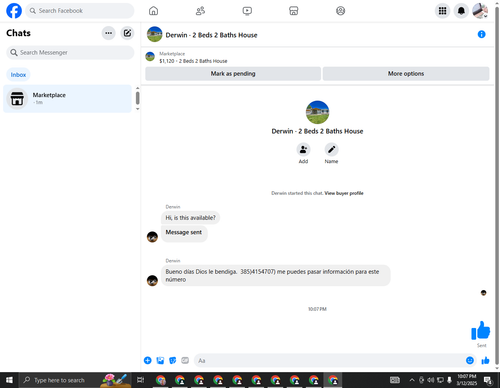The height and width of the screenshot is (388, 500).
Task: Open the emoji picker smiley
Action: [x=470, y=360]
